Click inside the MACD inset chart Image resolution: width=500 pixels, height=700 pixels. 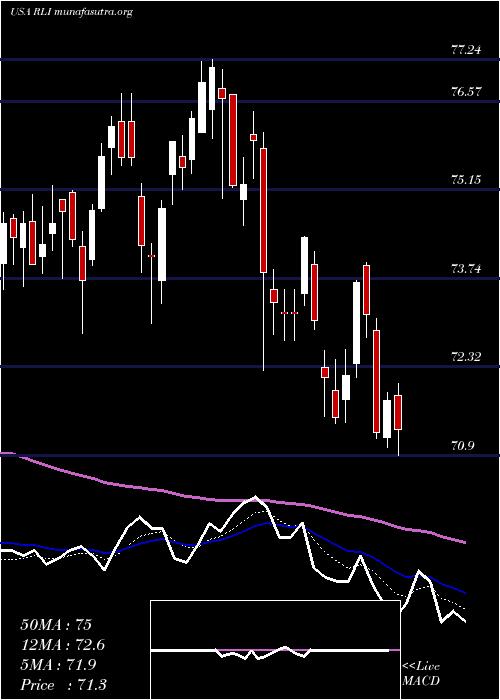point(275,650)
